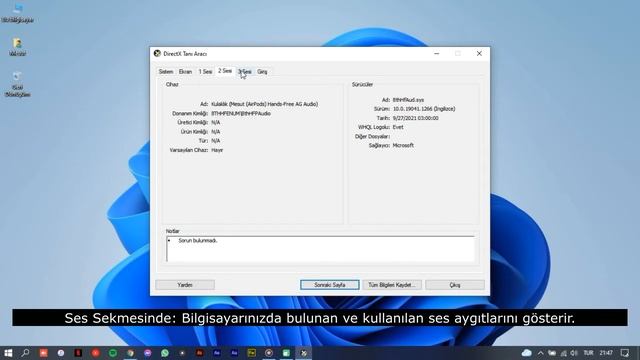Click the Kulaklık (Mesut (AirPods) Hands-Free AG Audio) value
This screenshot has height=360, width=640.
(264, 104)
